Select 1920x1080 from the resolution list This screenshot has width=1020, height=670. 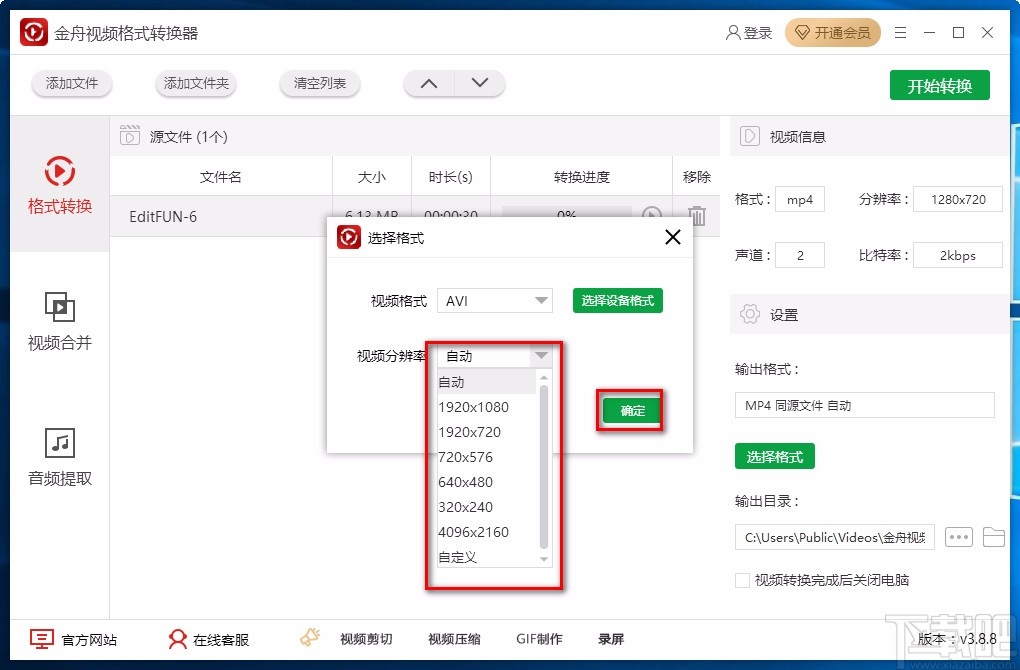(474, 407)
